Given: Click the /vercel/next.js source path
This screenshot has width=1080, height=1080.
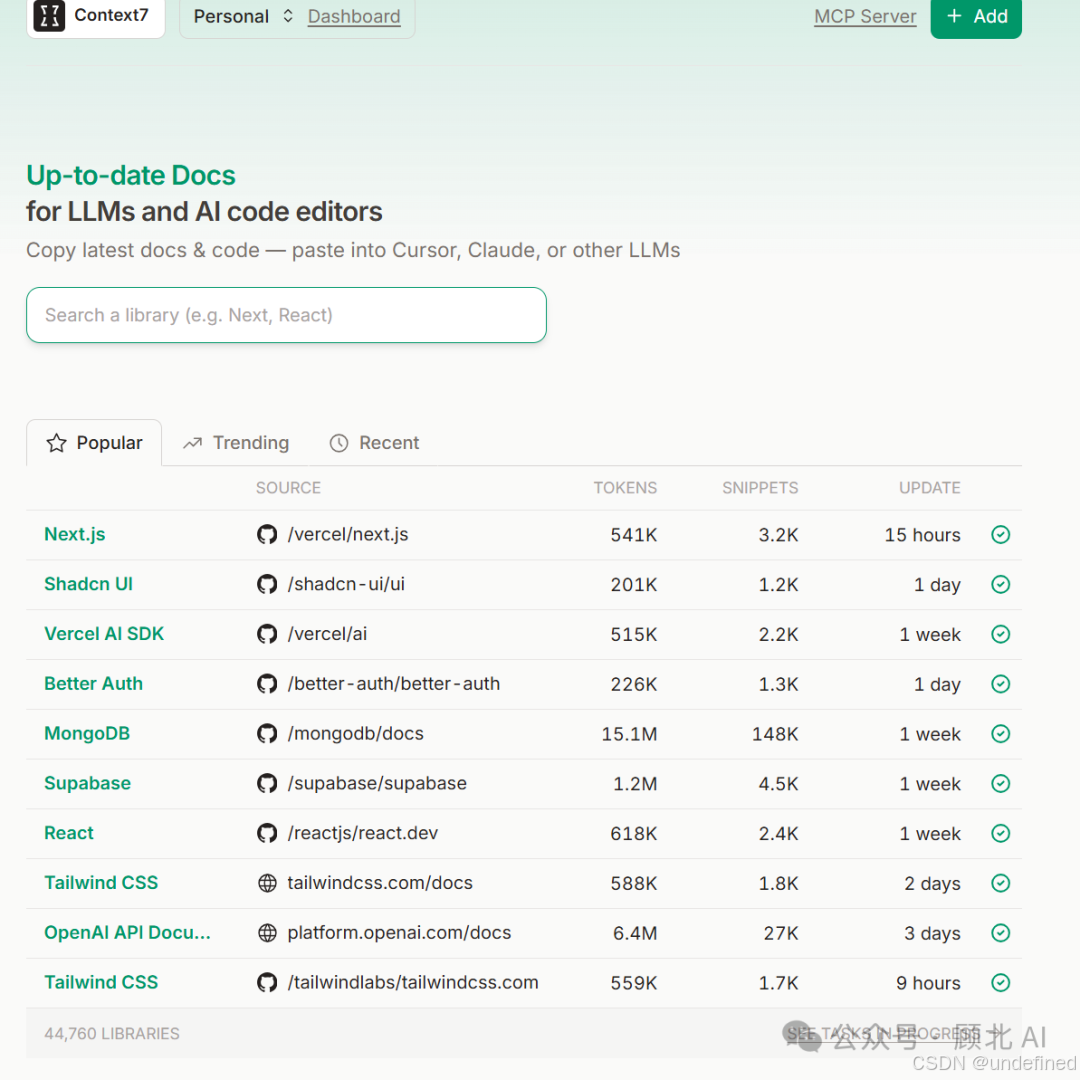Looking at the screenshot, I should pyautogui.click(x=348, y=534).
